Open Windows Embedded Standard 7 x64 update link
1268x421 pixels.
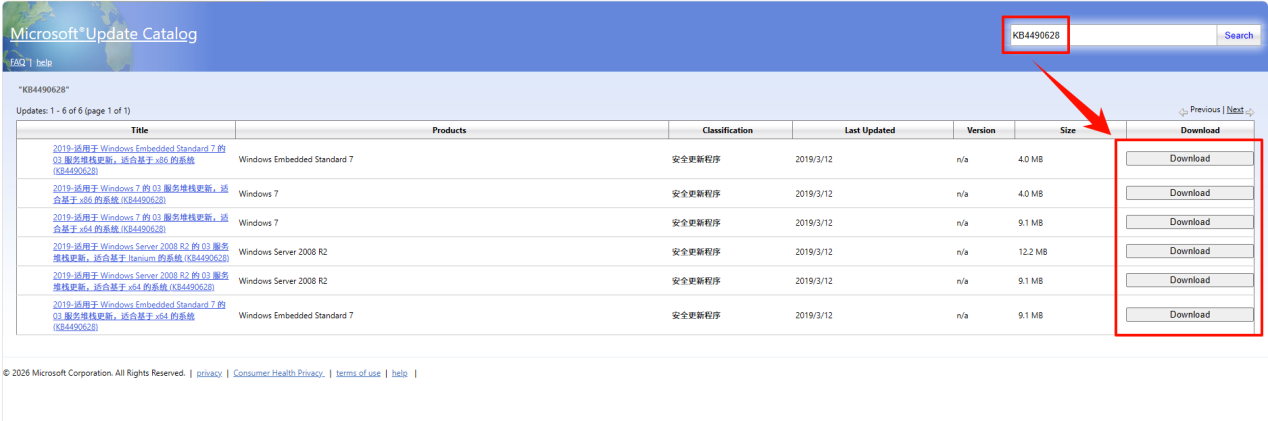(x=139, y=315)
